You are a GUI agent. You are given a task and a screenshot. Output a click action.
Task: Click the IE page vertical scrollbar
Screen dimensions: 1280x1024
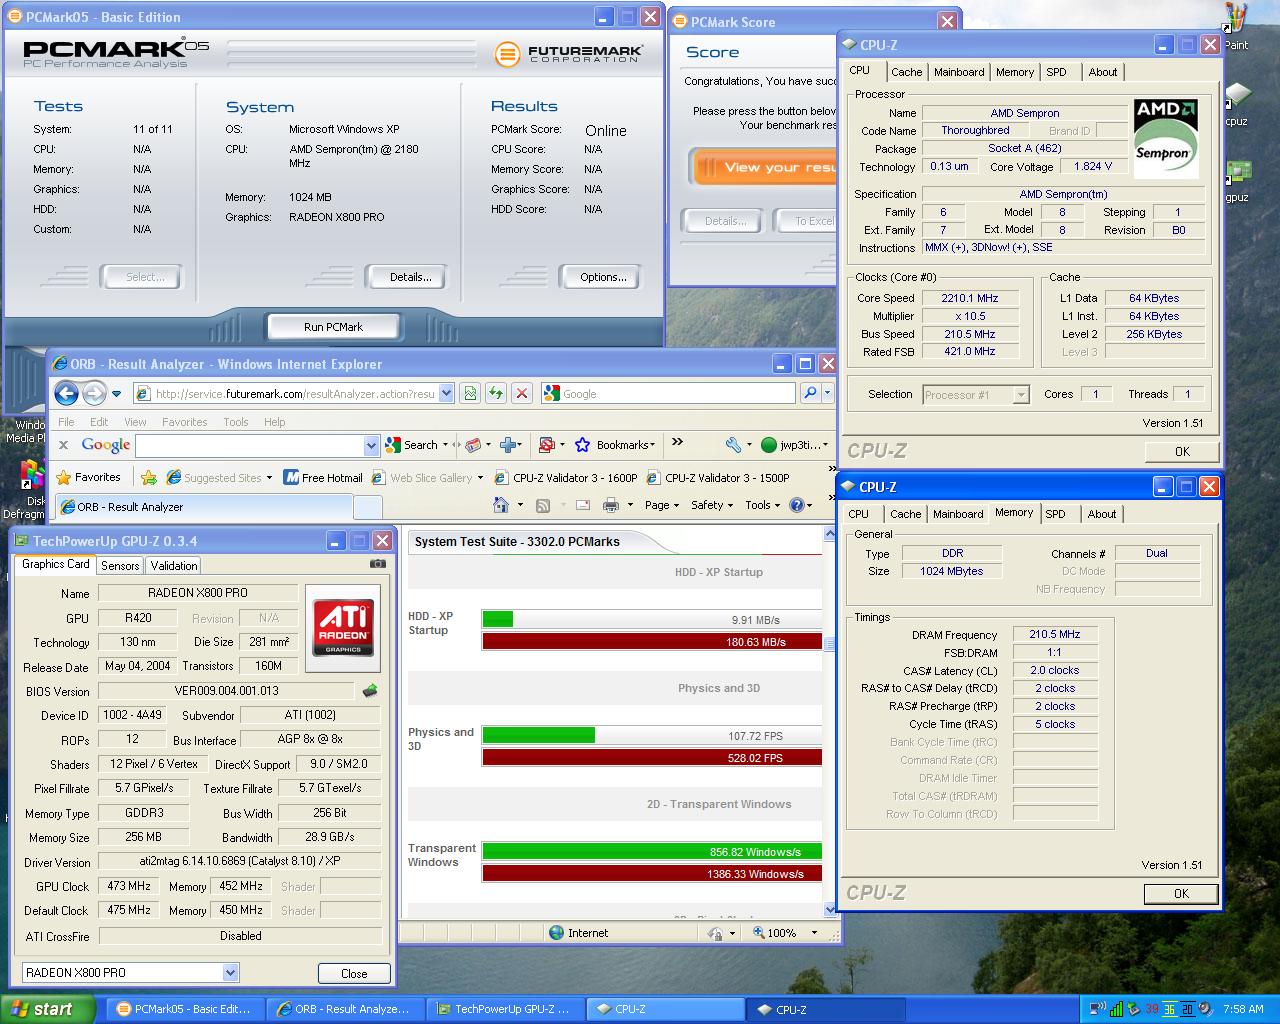point(829,720)
